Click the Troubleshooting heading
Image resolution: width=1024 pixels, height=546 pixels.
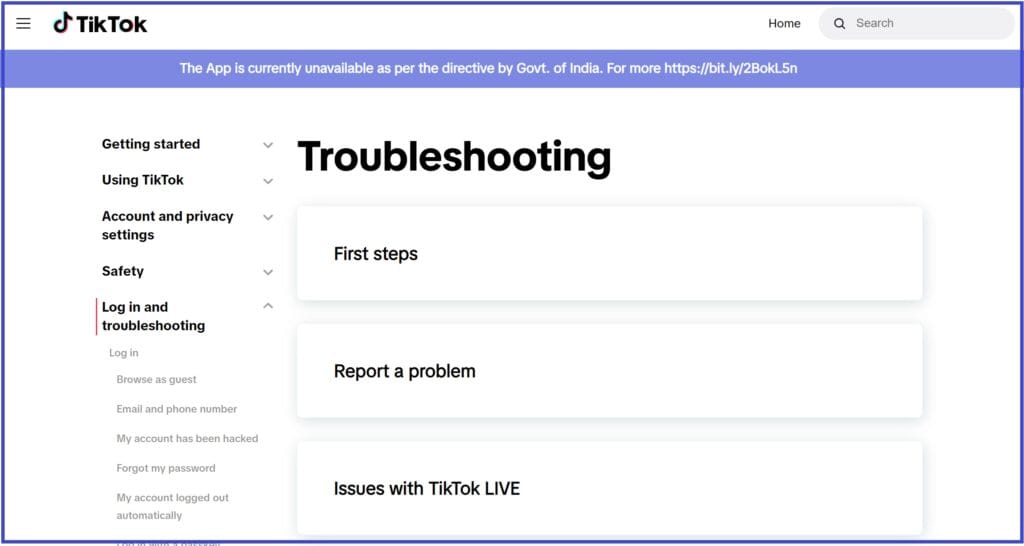pos(454,157)
